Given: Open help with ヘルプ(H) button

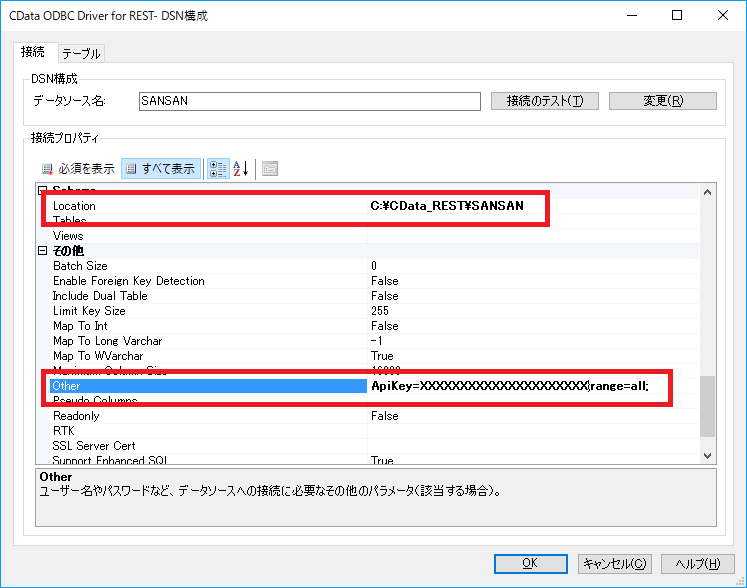Looking at the screenshot, I should (698, 564).
